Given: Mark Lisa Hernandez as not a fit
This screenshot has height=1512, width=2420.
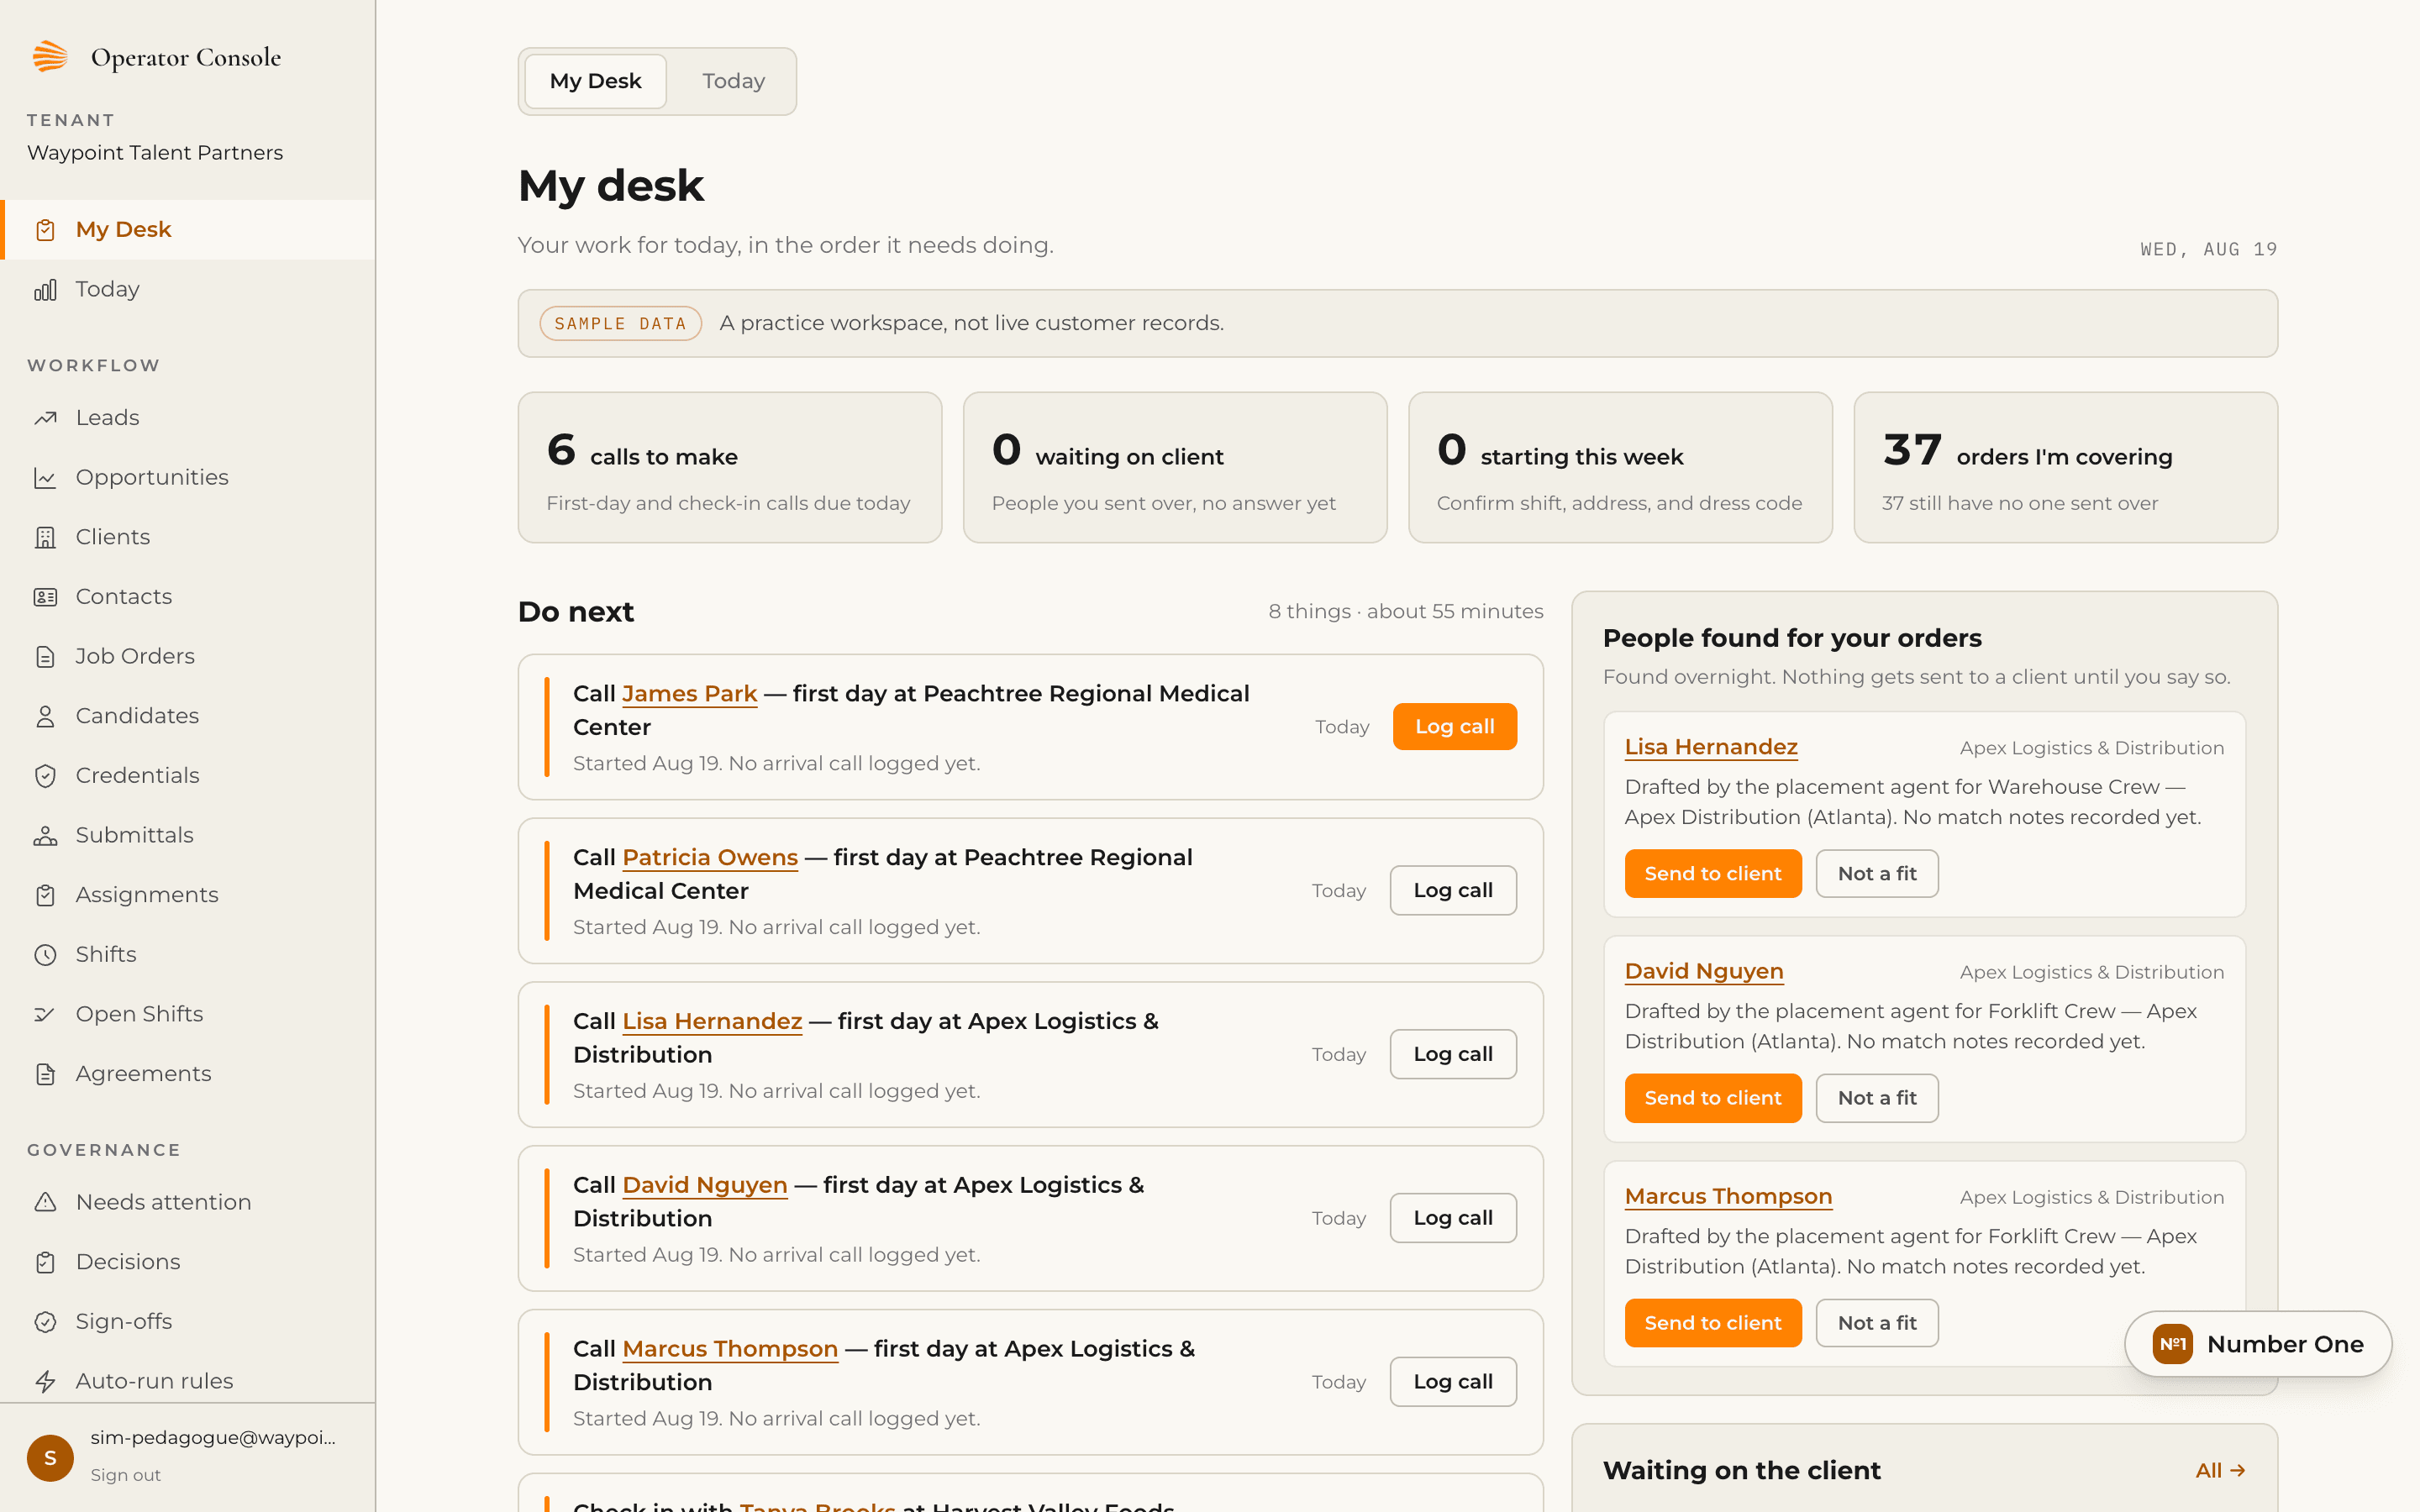Looking at the screenshot, I should [x=1877, y=874].
